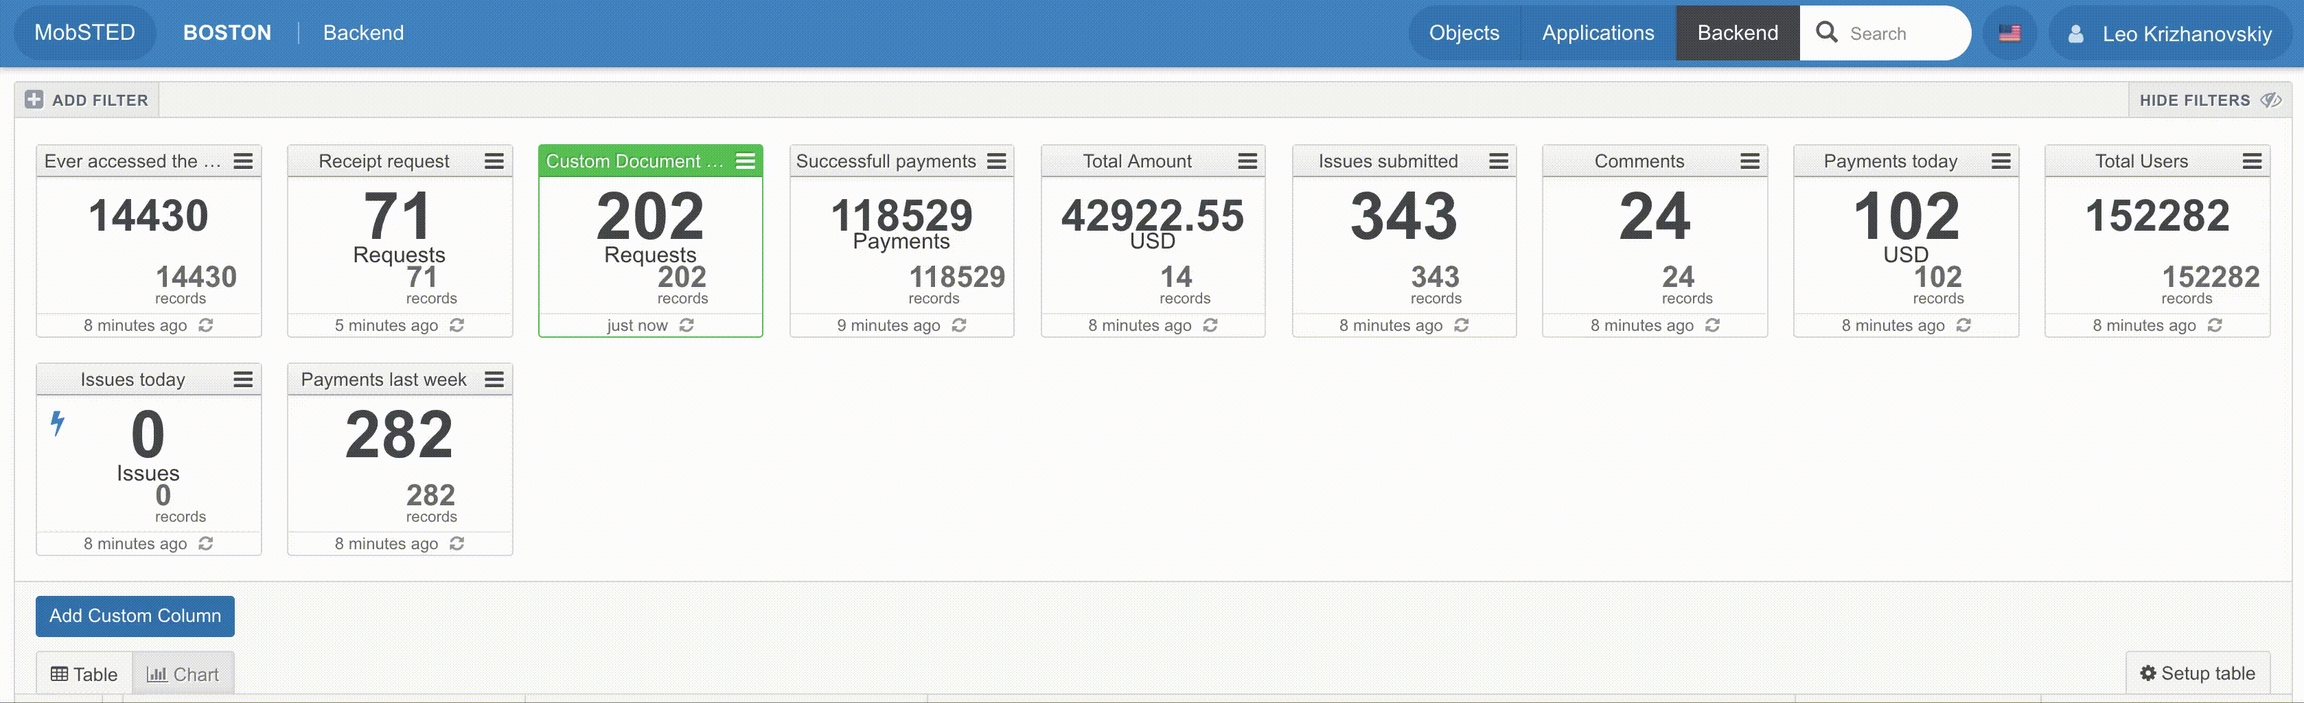Switch to Chart view
The image size is (2304, 703).
[x=183, y=674]
